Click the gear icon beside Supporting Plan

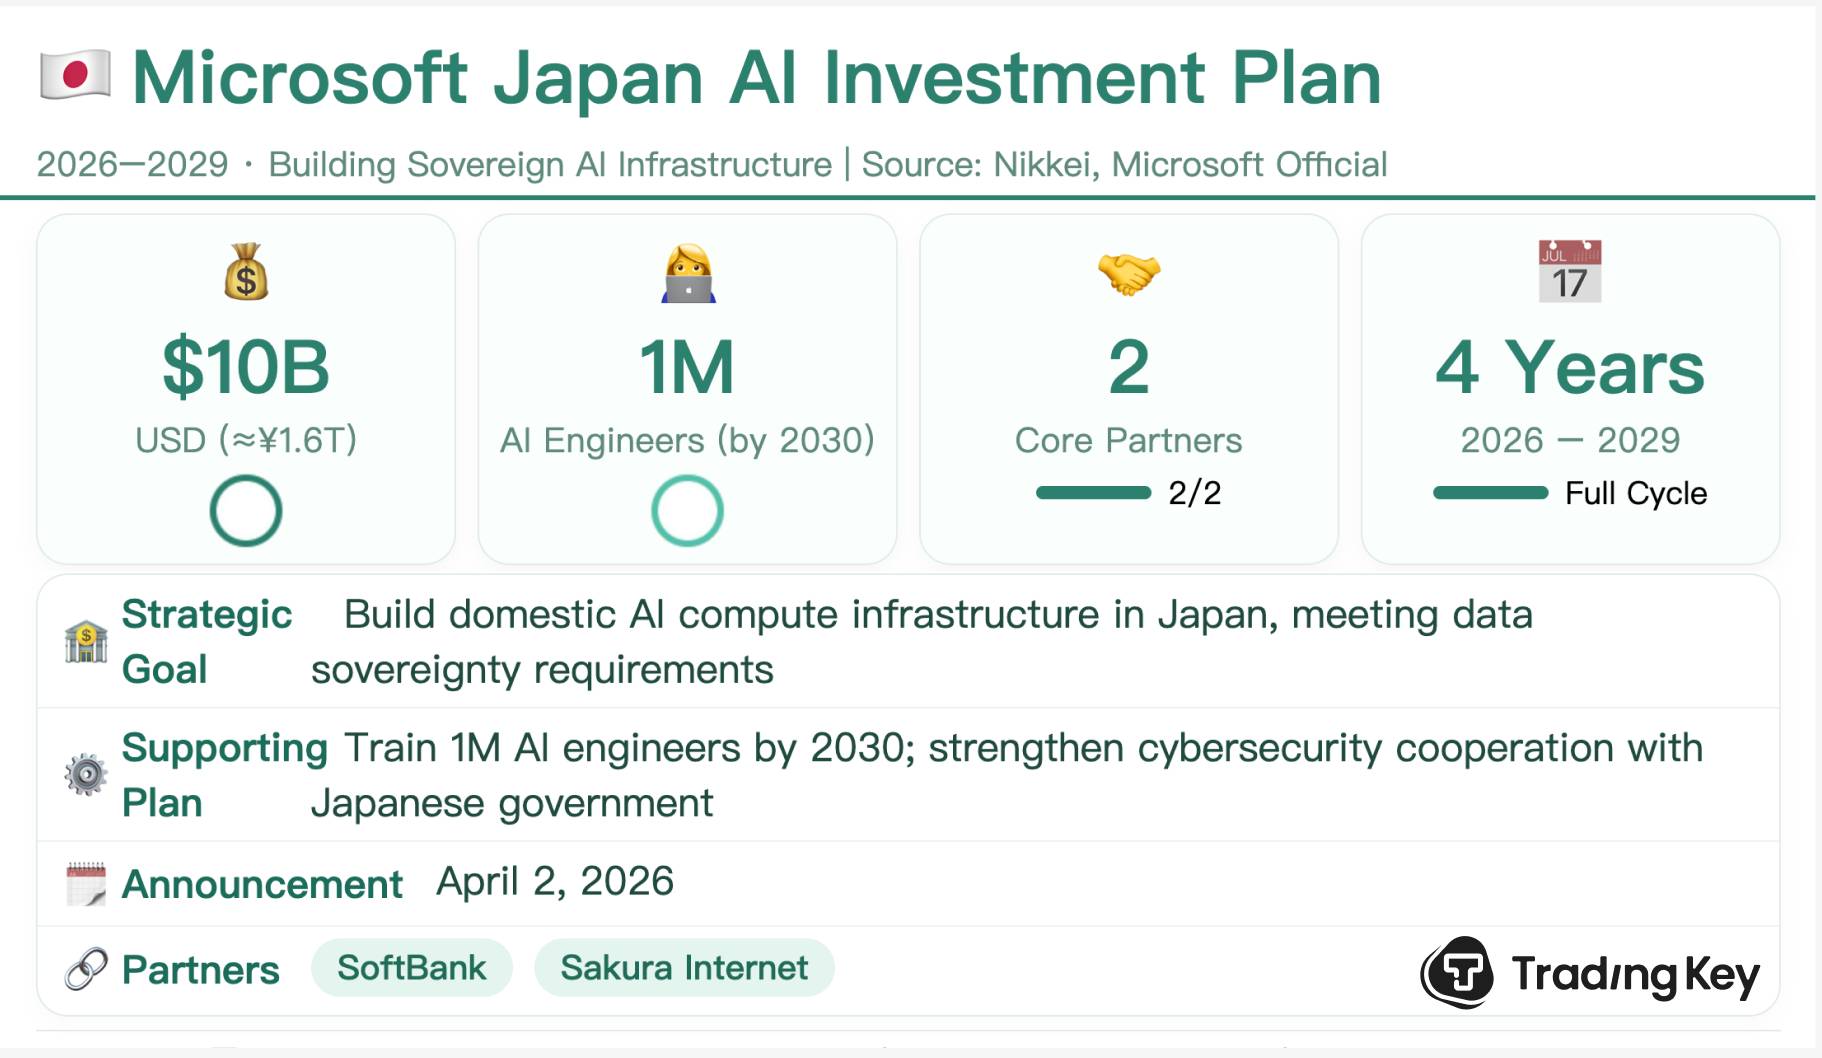click(86, 775)
